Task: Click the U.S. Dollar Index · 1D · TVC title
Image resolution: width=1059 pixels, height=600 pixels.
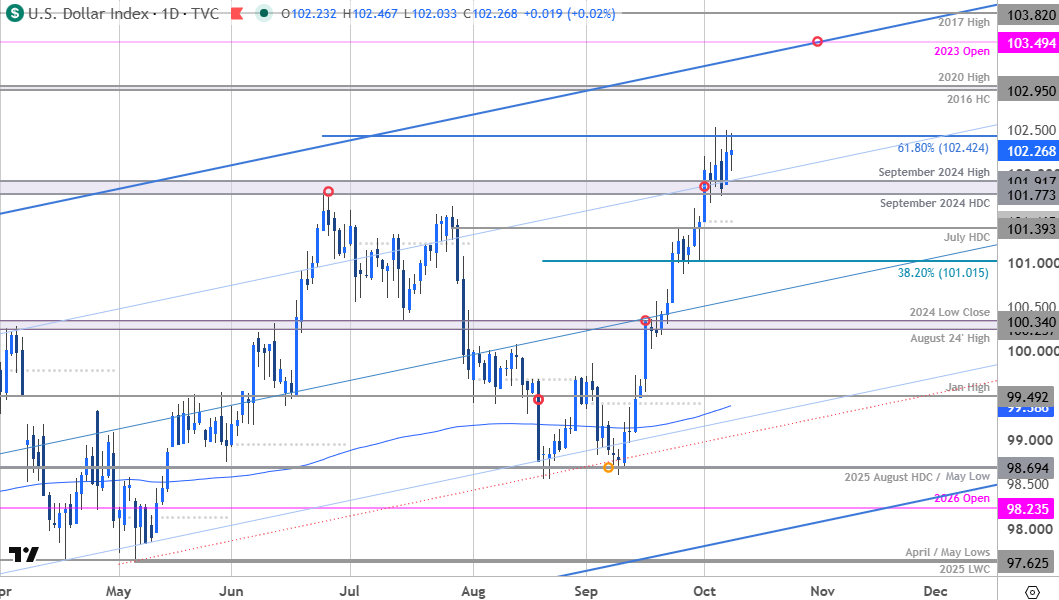Action: [x=124, y=14]
